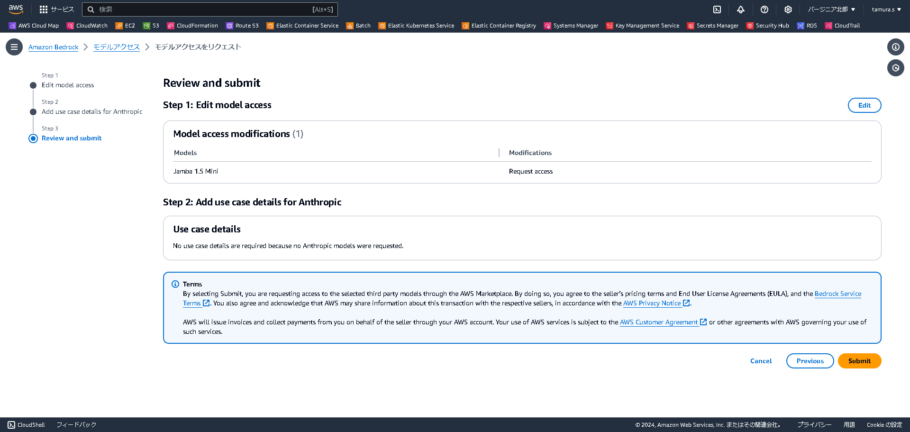Open the サービス services grid menu
This screenshot has height=432, width=910.
click(56, 9)
